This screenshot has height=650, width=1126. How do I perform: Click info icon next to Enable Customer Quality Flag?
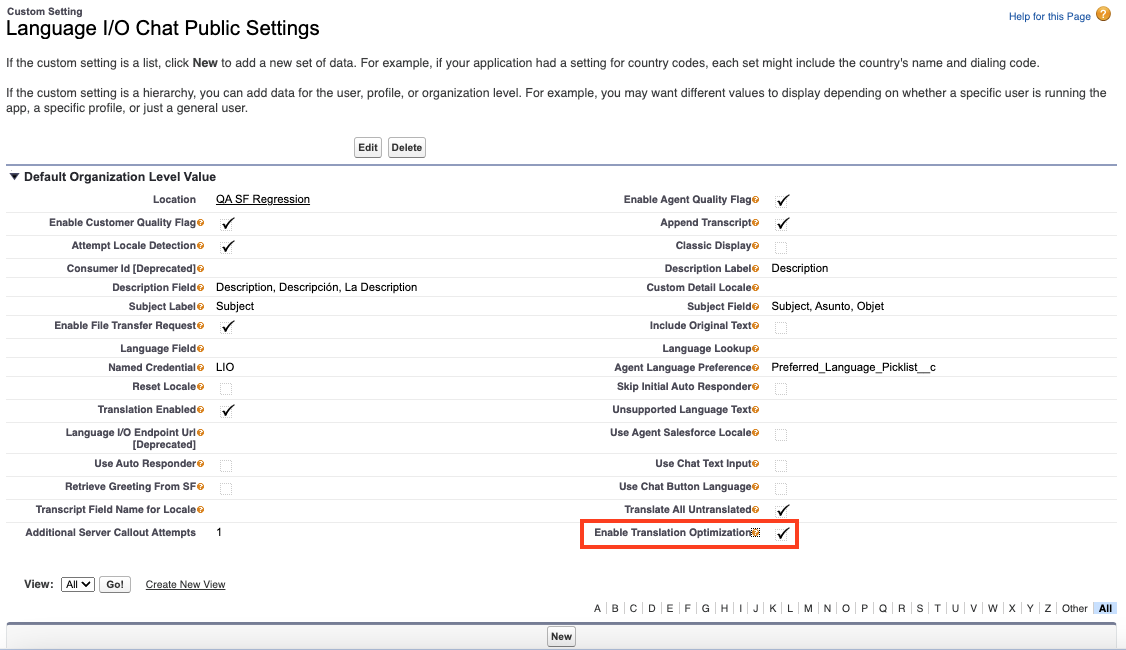click(x=201, y=223)
